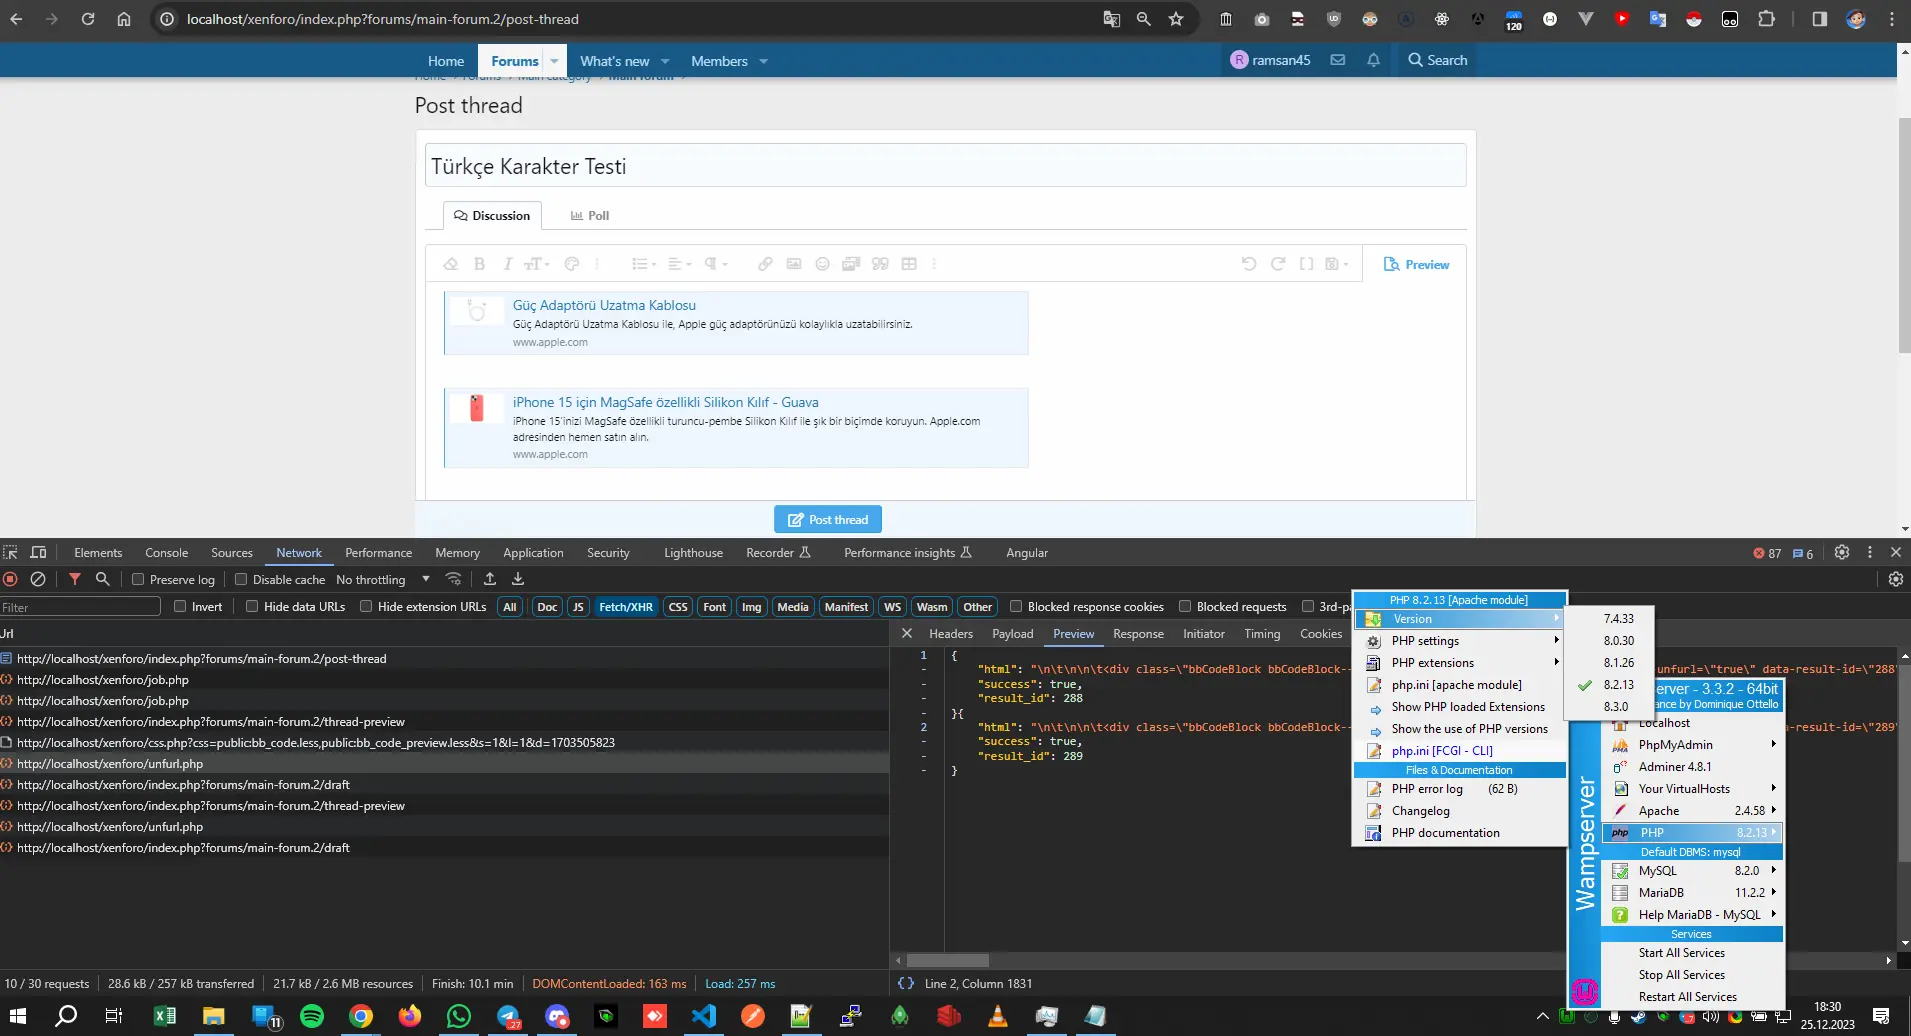Click the forum Search button
Screen dimensions: 1911x1036
1438,60
